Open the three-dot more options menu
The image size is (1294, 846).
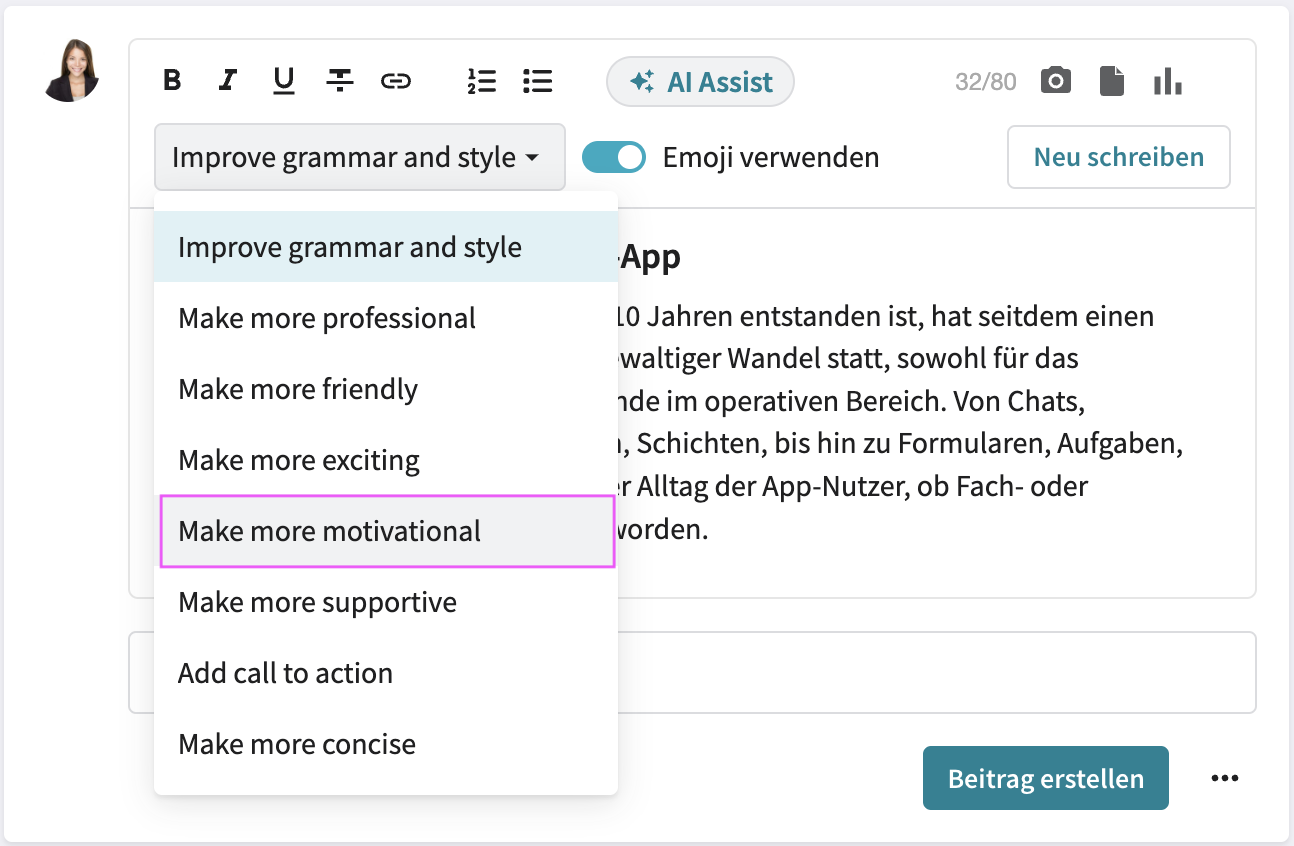1225,778
